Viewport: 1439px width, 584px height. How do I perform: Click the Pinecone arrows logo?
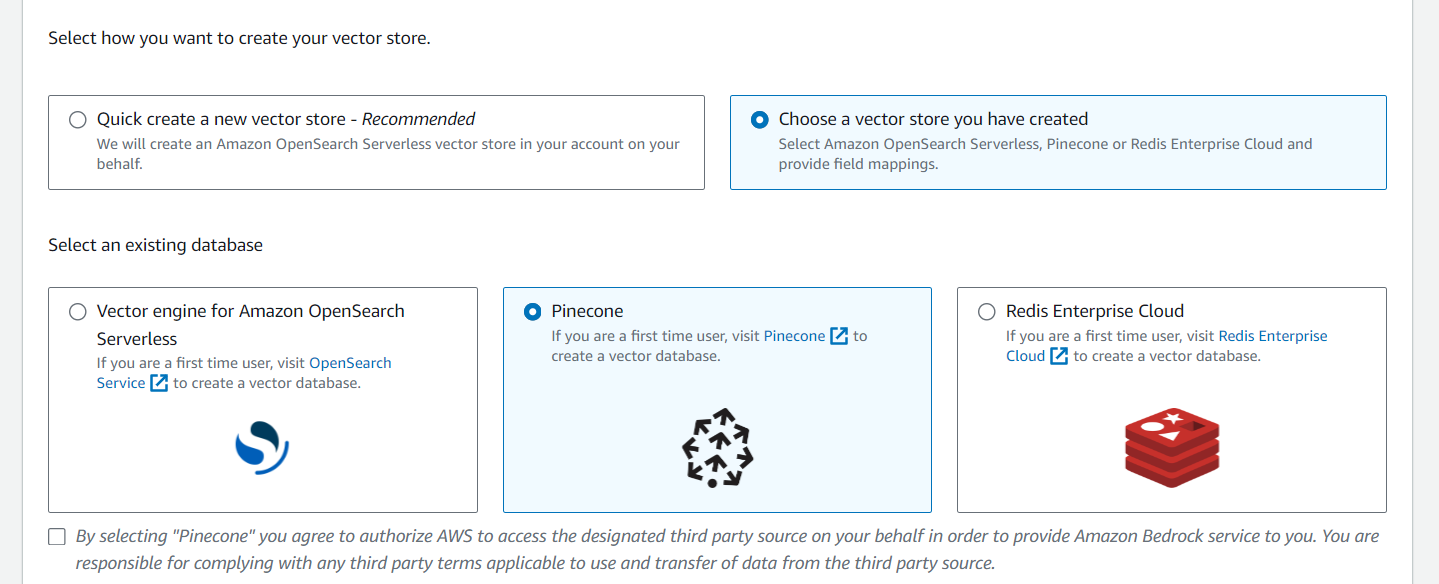click(x=717, y=447)
